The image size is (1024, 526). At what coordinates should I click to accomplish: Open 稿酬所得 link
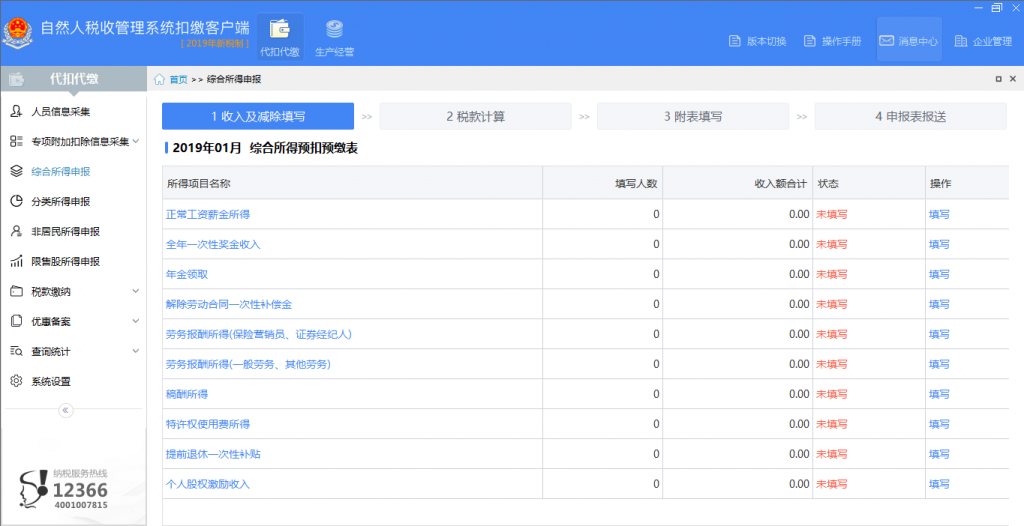pyautogui.click(x=187, y=394)
